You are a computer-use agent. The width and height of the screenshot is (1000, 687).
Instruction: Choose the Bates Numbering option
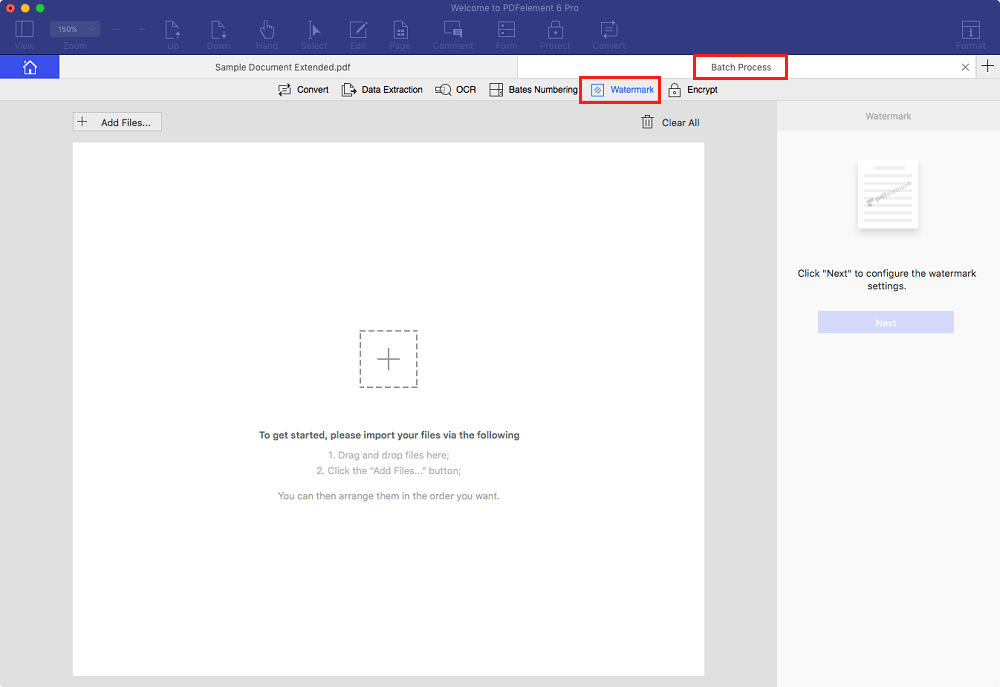coord(533,90)
